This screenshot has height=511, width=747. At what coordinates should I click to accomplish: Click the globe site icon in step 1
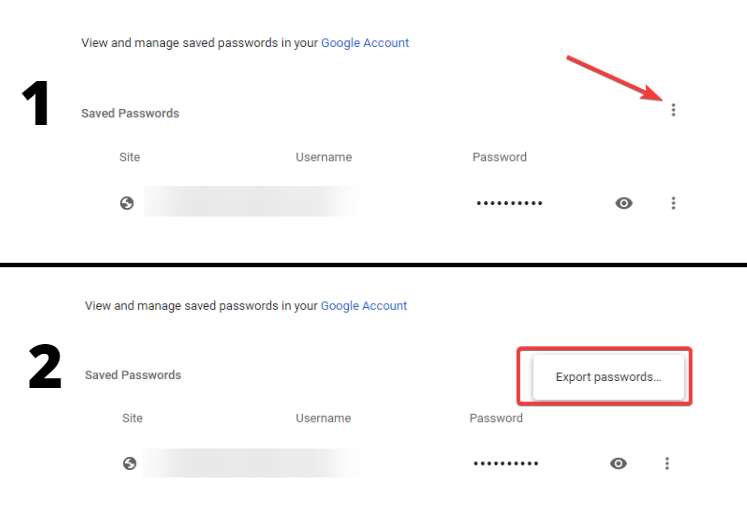pos(127,203)
